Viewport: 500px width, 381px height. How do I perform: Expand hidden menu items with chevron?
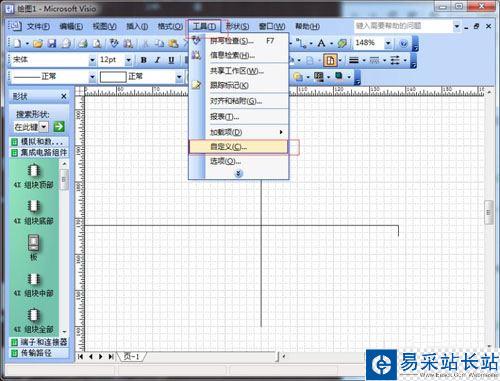(239, 173)
